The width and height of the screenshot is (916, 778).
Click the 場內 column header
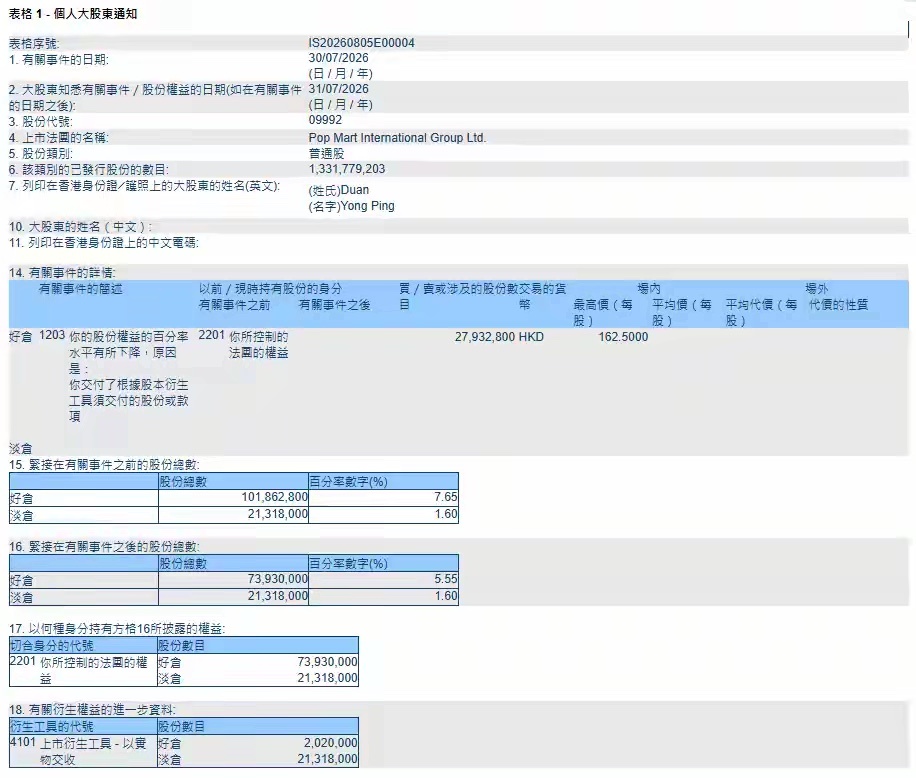[649, 289]
